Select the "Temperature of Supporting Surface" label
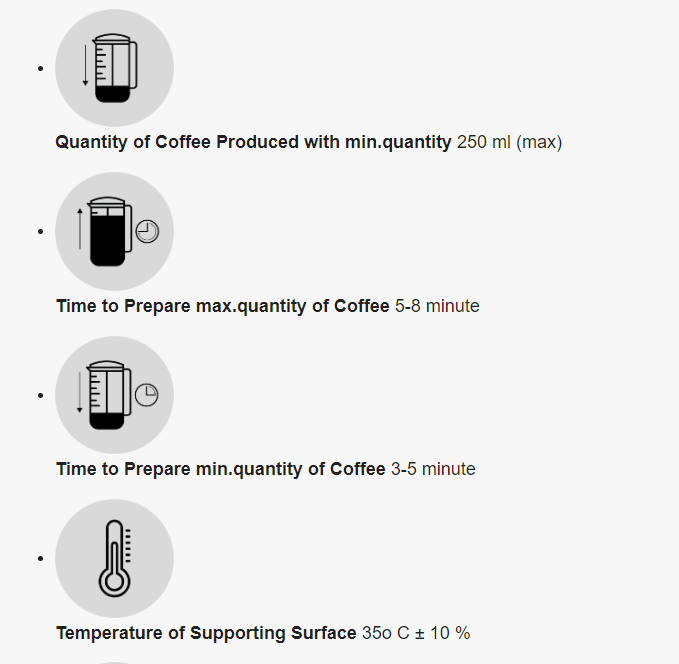Image resolution: width=679 pixels, height=664 pixels. 206,633
